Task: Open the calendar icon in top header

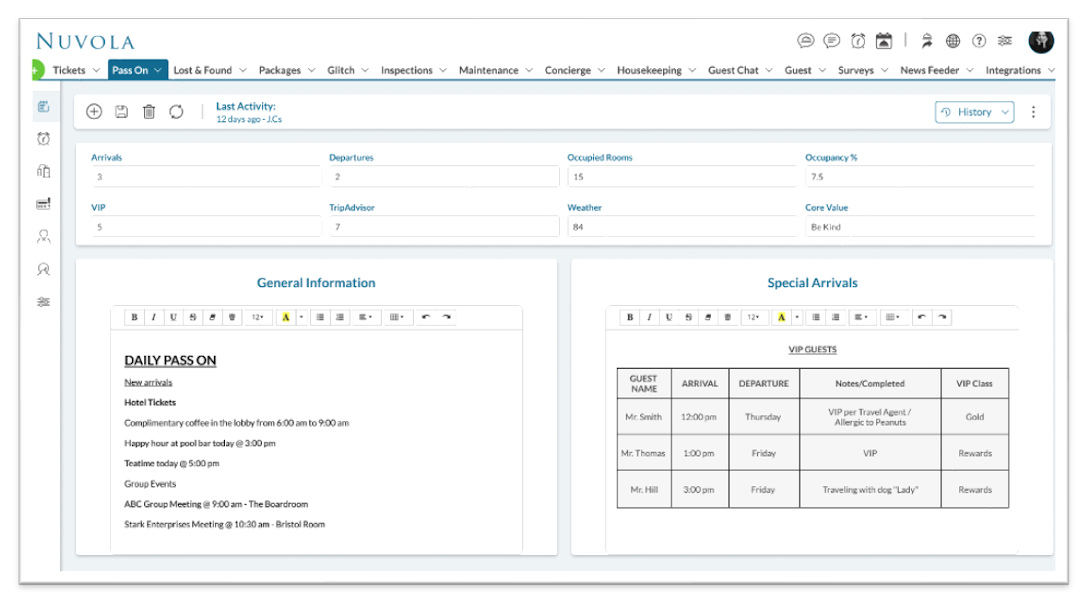Action: [x=883, y=41]
